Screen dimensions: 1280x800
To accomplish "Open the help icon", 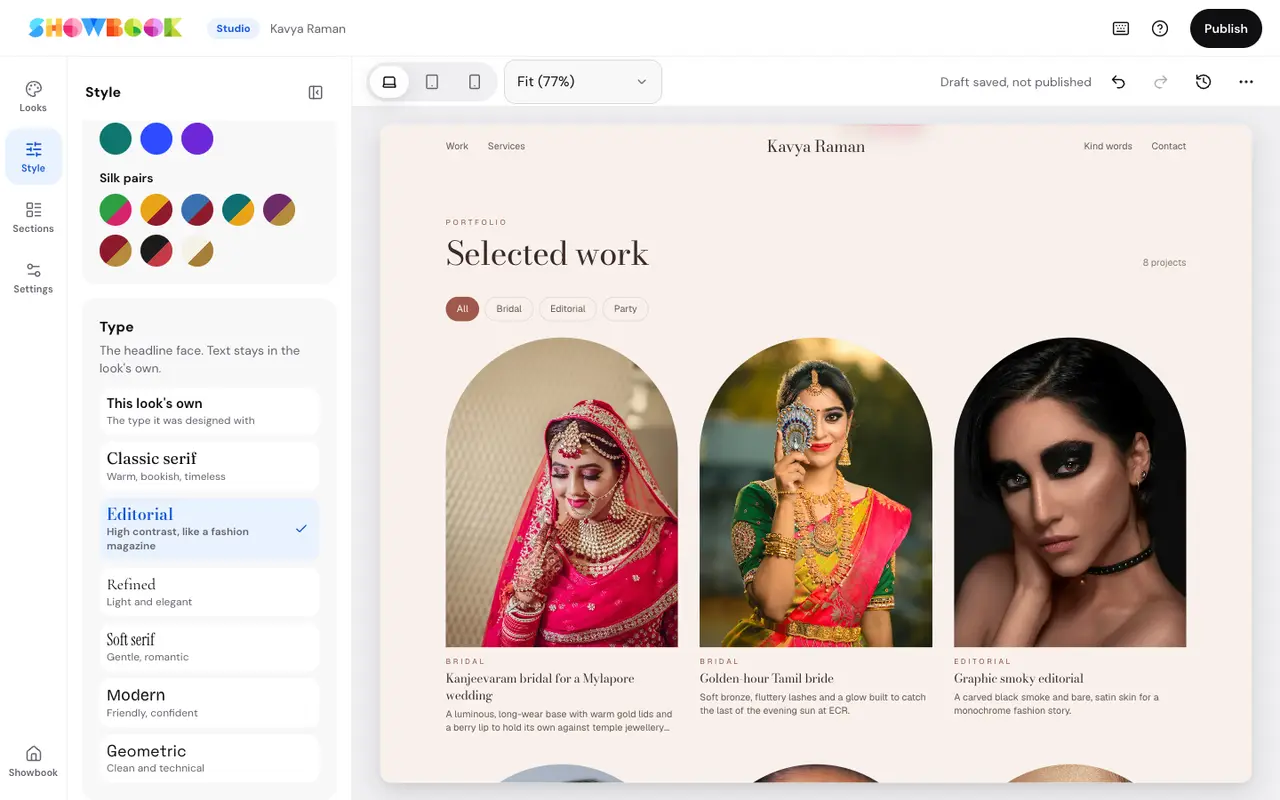I will point(1160,29).
